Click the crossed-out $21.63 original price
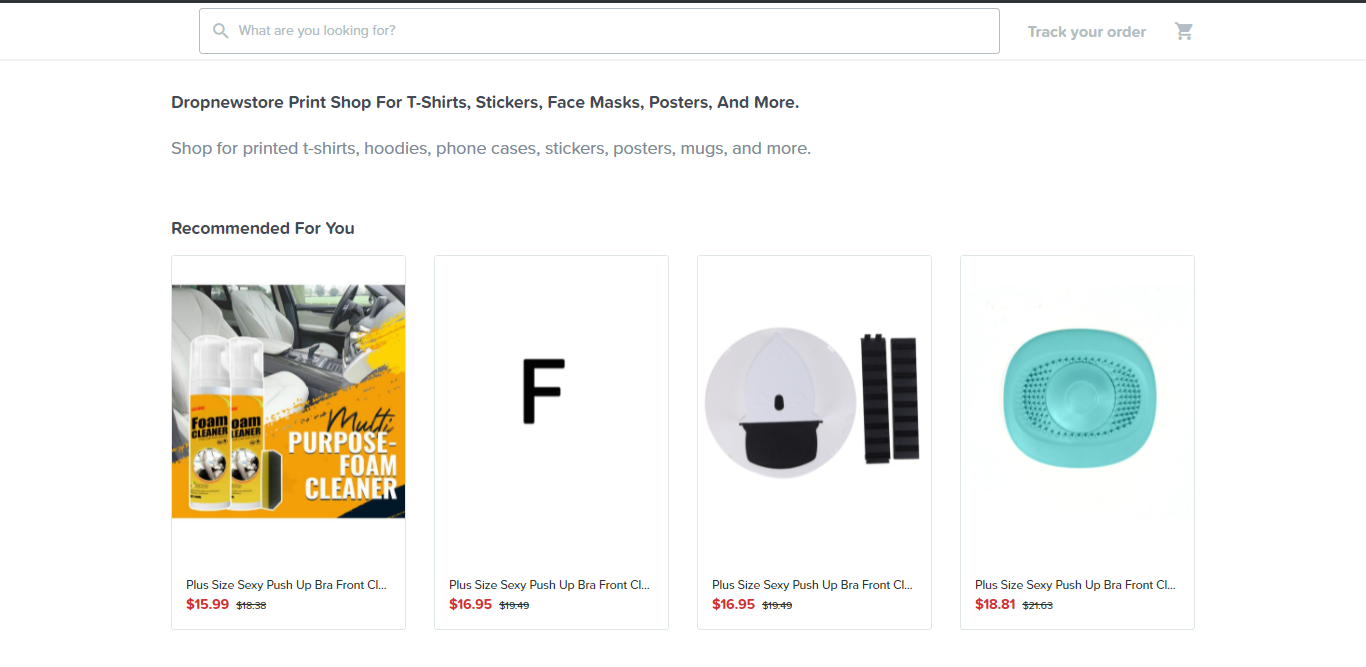Screen dimensions: 1366x667 pos(1037,605)
